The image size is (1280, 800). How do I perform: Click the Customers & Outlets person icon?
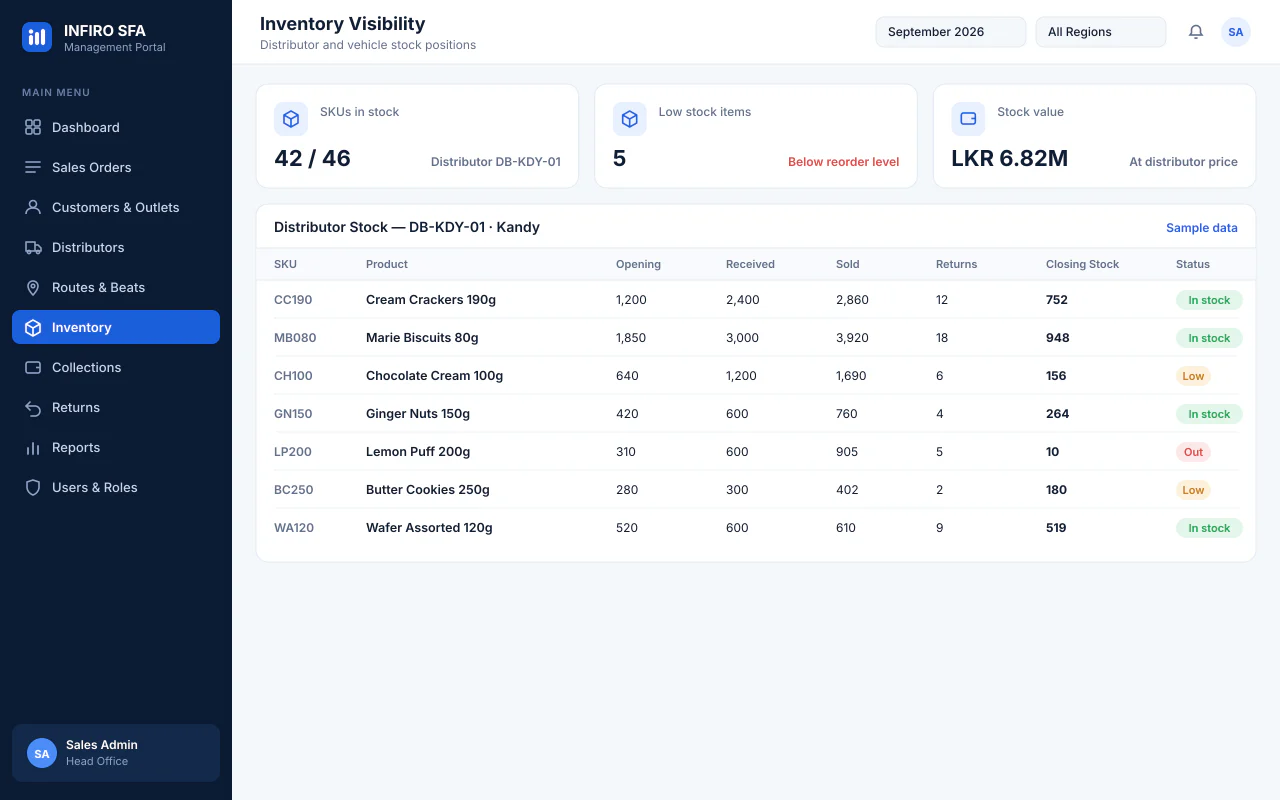point(33,207)
